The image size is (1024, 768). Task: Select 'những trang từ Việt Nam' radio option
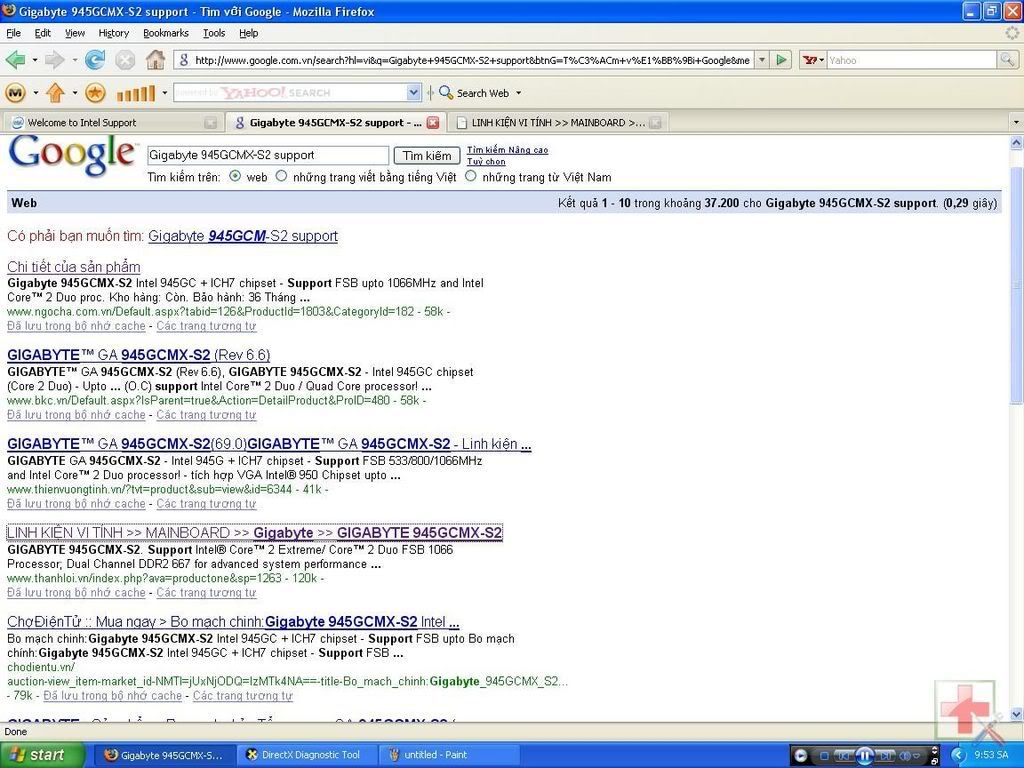470,176
